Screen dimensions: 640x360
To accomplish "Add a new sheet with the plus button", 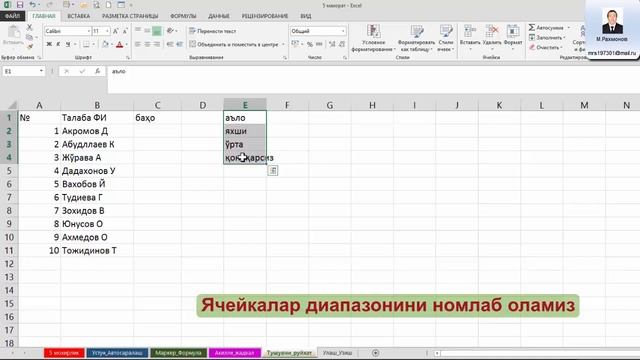I will pos(375,353).
